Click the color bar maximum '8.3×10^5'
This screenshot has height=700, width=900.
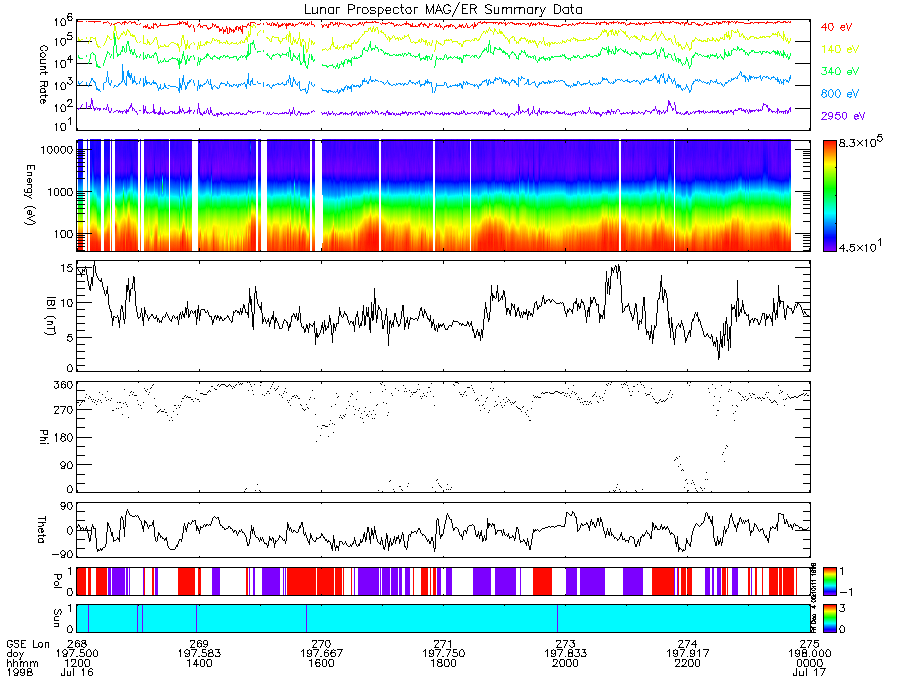coord(860,142)
